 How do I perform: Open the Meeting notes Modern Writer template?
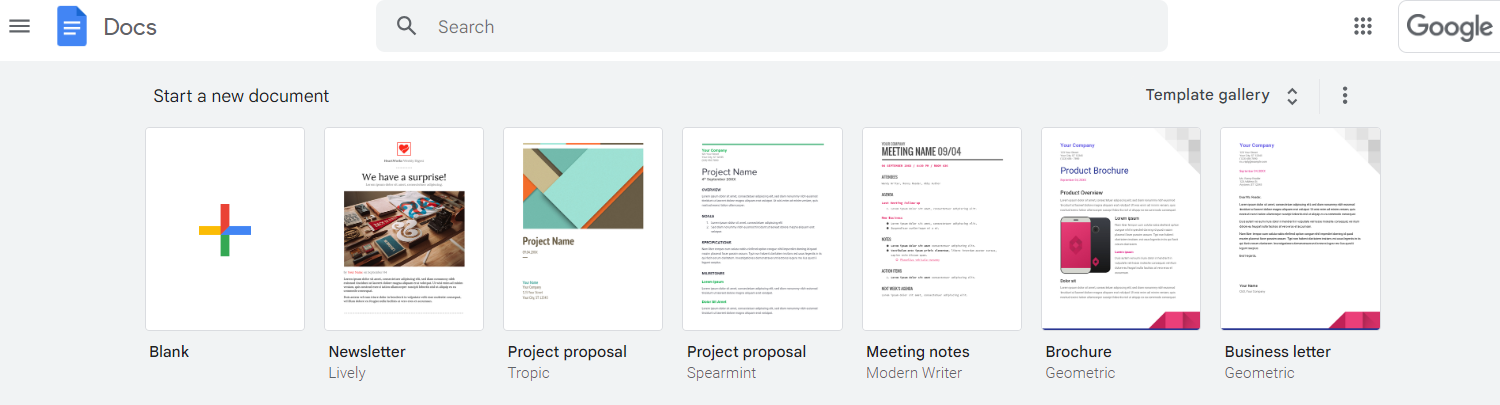pos(942,229)
